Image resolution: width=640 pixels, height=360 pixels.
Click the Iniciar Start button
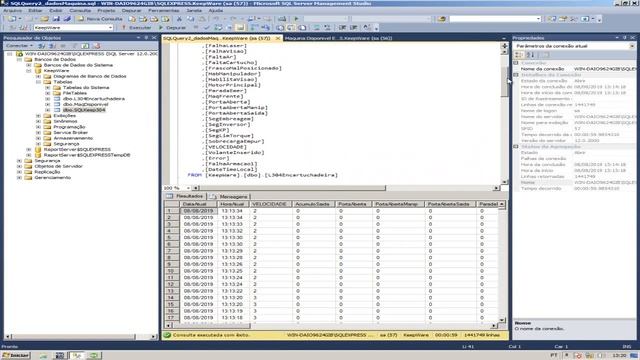coord(16,356)
